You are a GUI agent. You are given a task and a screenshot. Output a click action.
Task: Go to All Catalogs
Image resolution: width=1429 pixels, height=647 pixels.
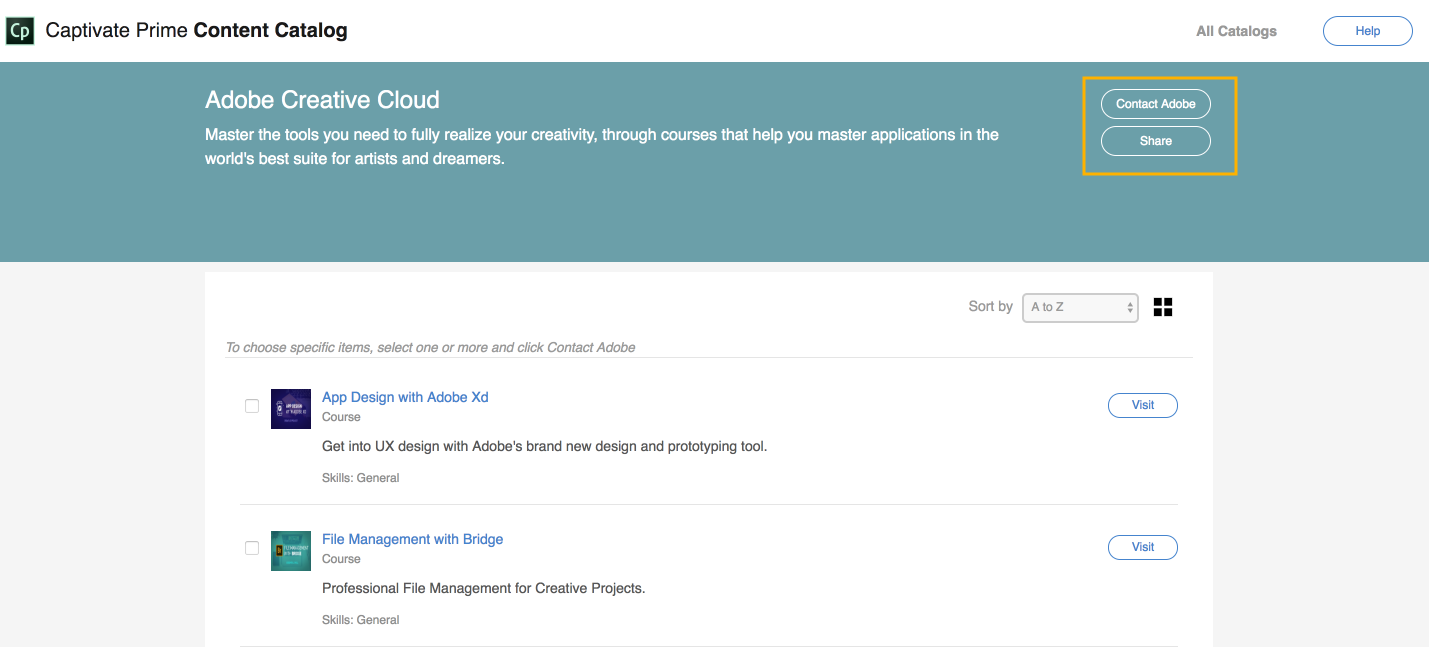tap(1236, 31)
